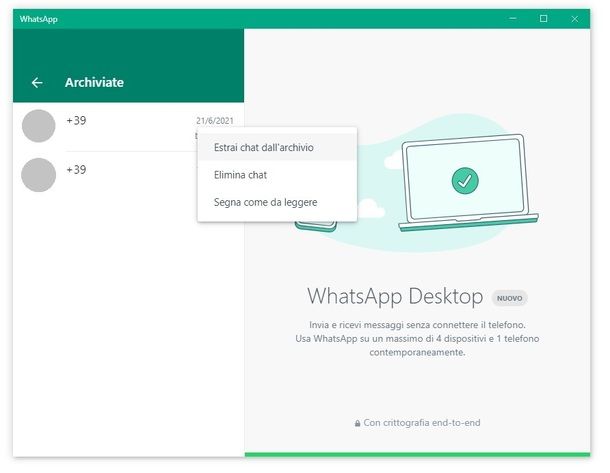This screenshot has height=473, width=610.
Task: Click "Con crittografia end-to-end" text
Action: (422, 423)
